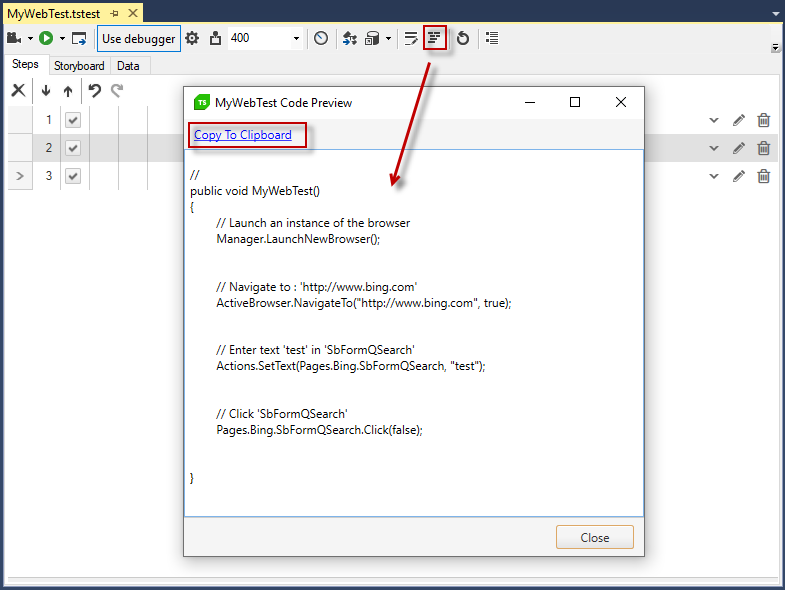The height and width of the screenshot is (590, 785).
Task: Toggle the checkbox for step 3
Action: pyautogui.click(x=73, y=176)
